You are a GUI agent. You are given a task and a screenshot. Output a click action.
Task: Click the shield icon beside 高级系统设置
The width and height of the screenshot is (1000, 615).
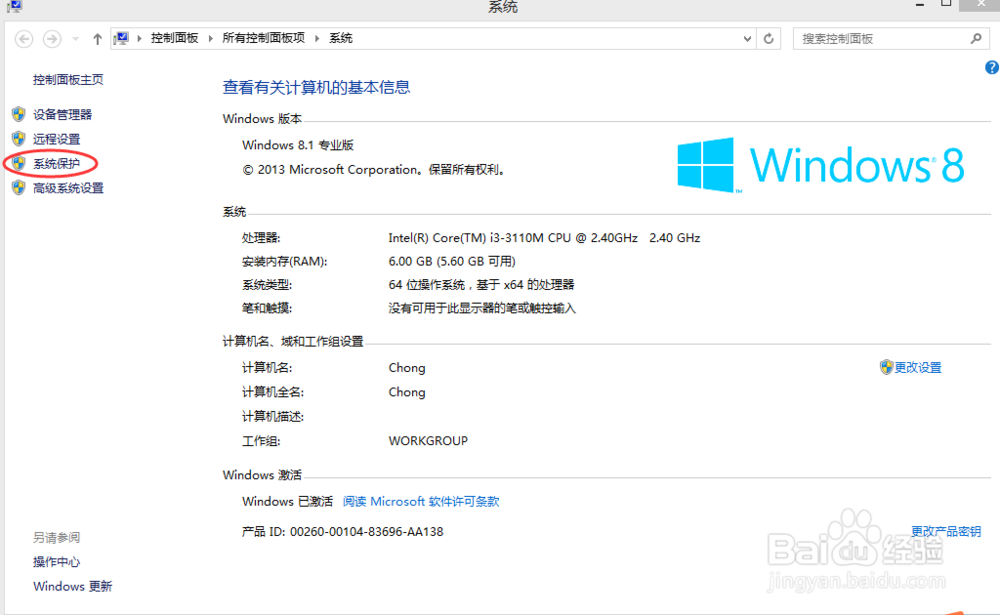click(x=18, y=188)
